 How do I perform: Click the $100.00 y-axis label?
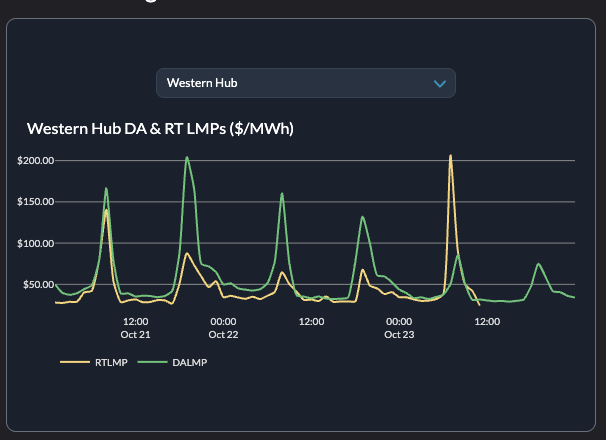(x=36, y=243)
